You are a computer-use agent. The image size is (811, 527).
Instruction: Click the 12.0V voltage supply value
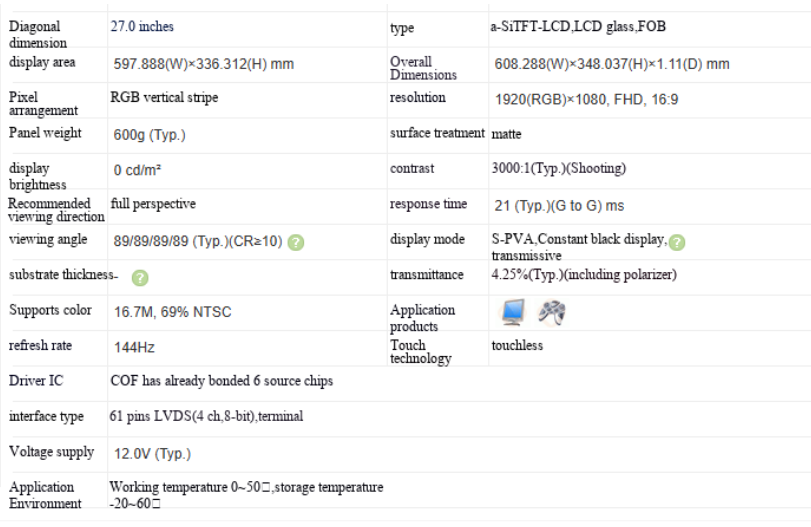[x=153, y=454]
